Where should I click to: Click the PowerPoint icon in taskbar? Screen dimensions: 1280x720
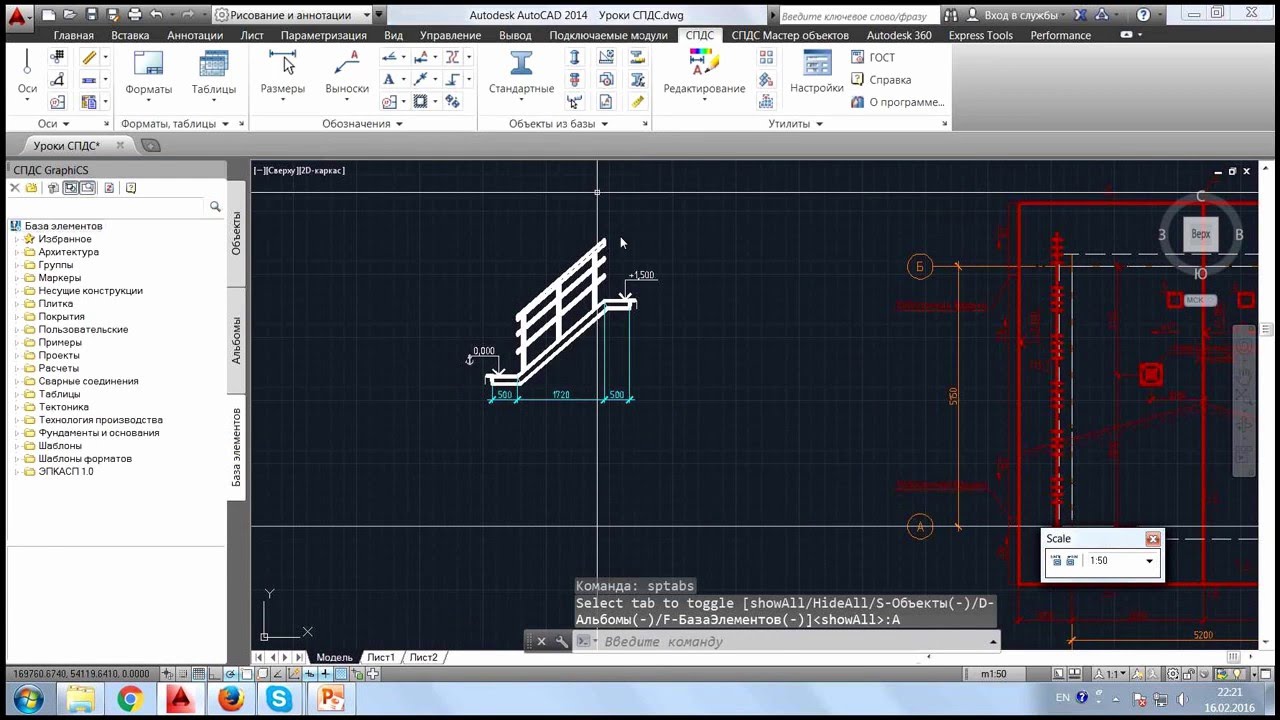[330, 699]
